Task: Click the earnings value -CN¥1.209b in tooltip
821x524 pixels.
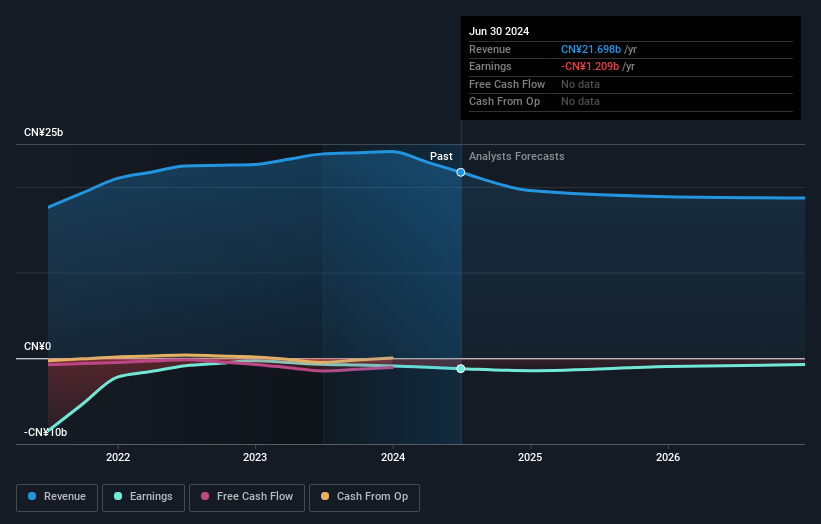Action: tap(590, 66)
